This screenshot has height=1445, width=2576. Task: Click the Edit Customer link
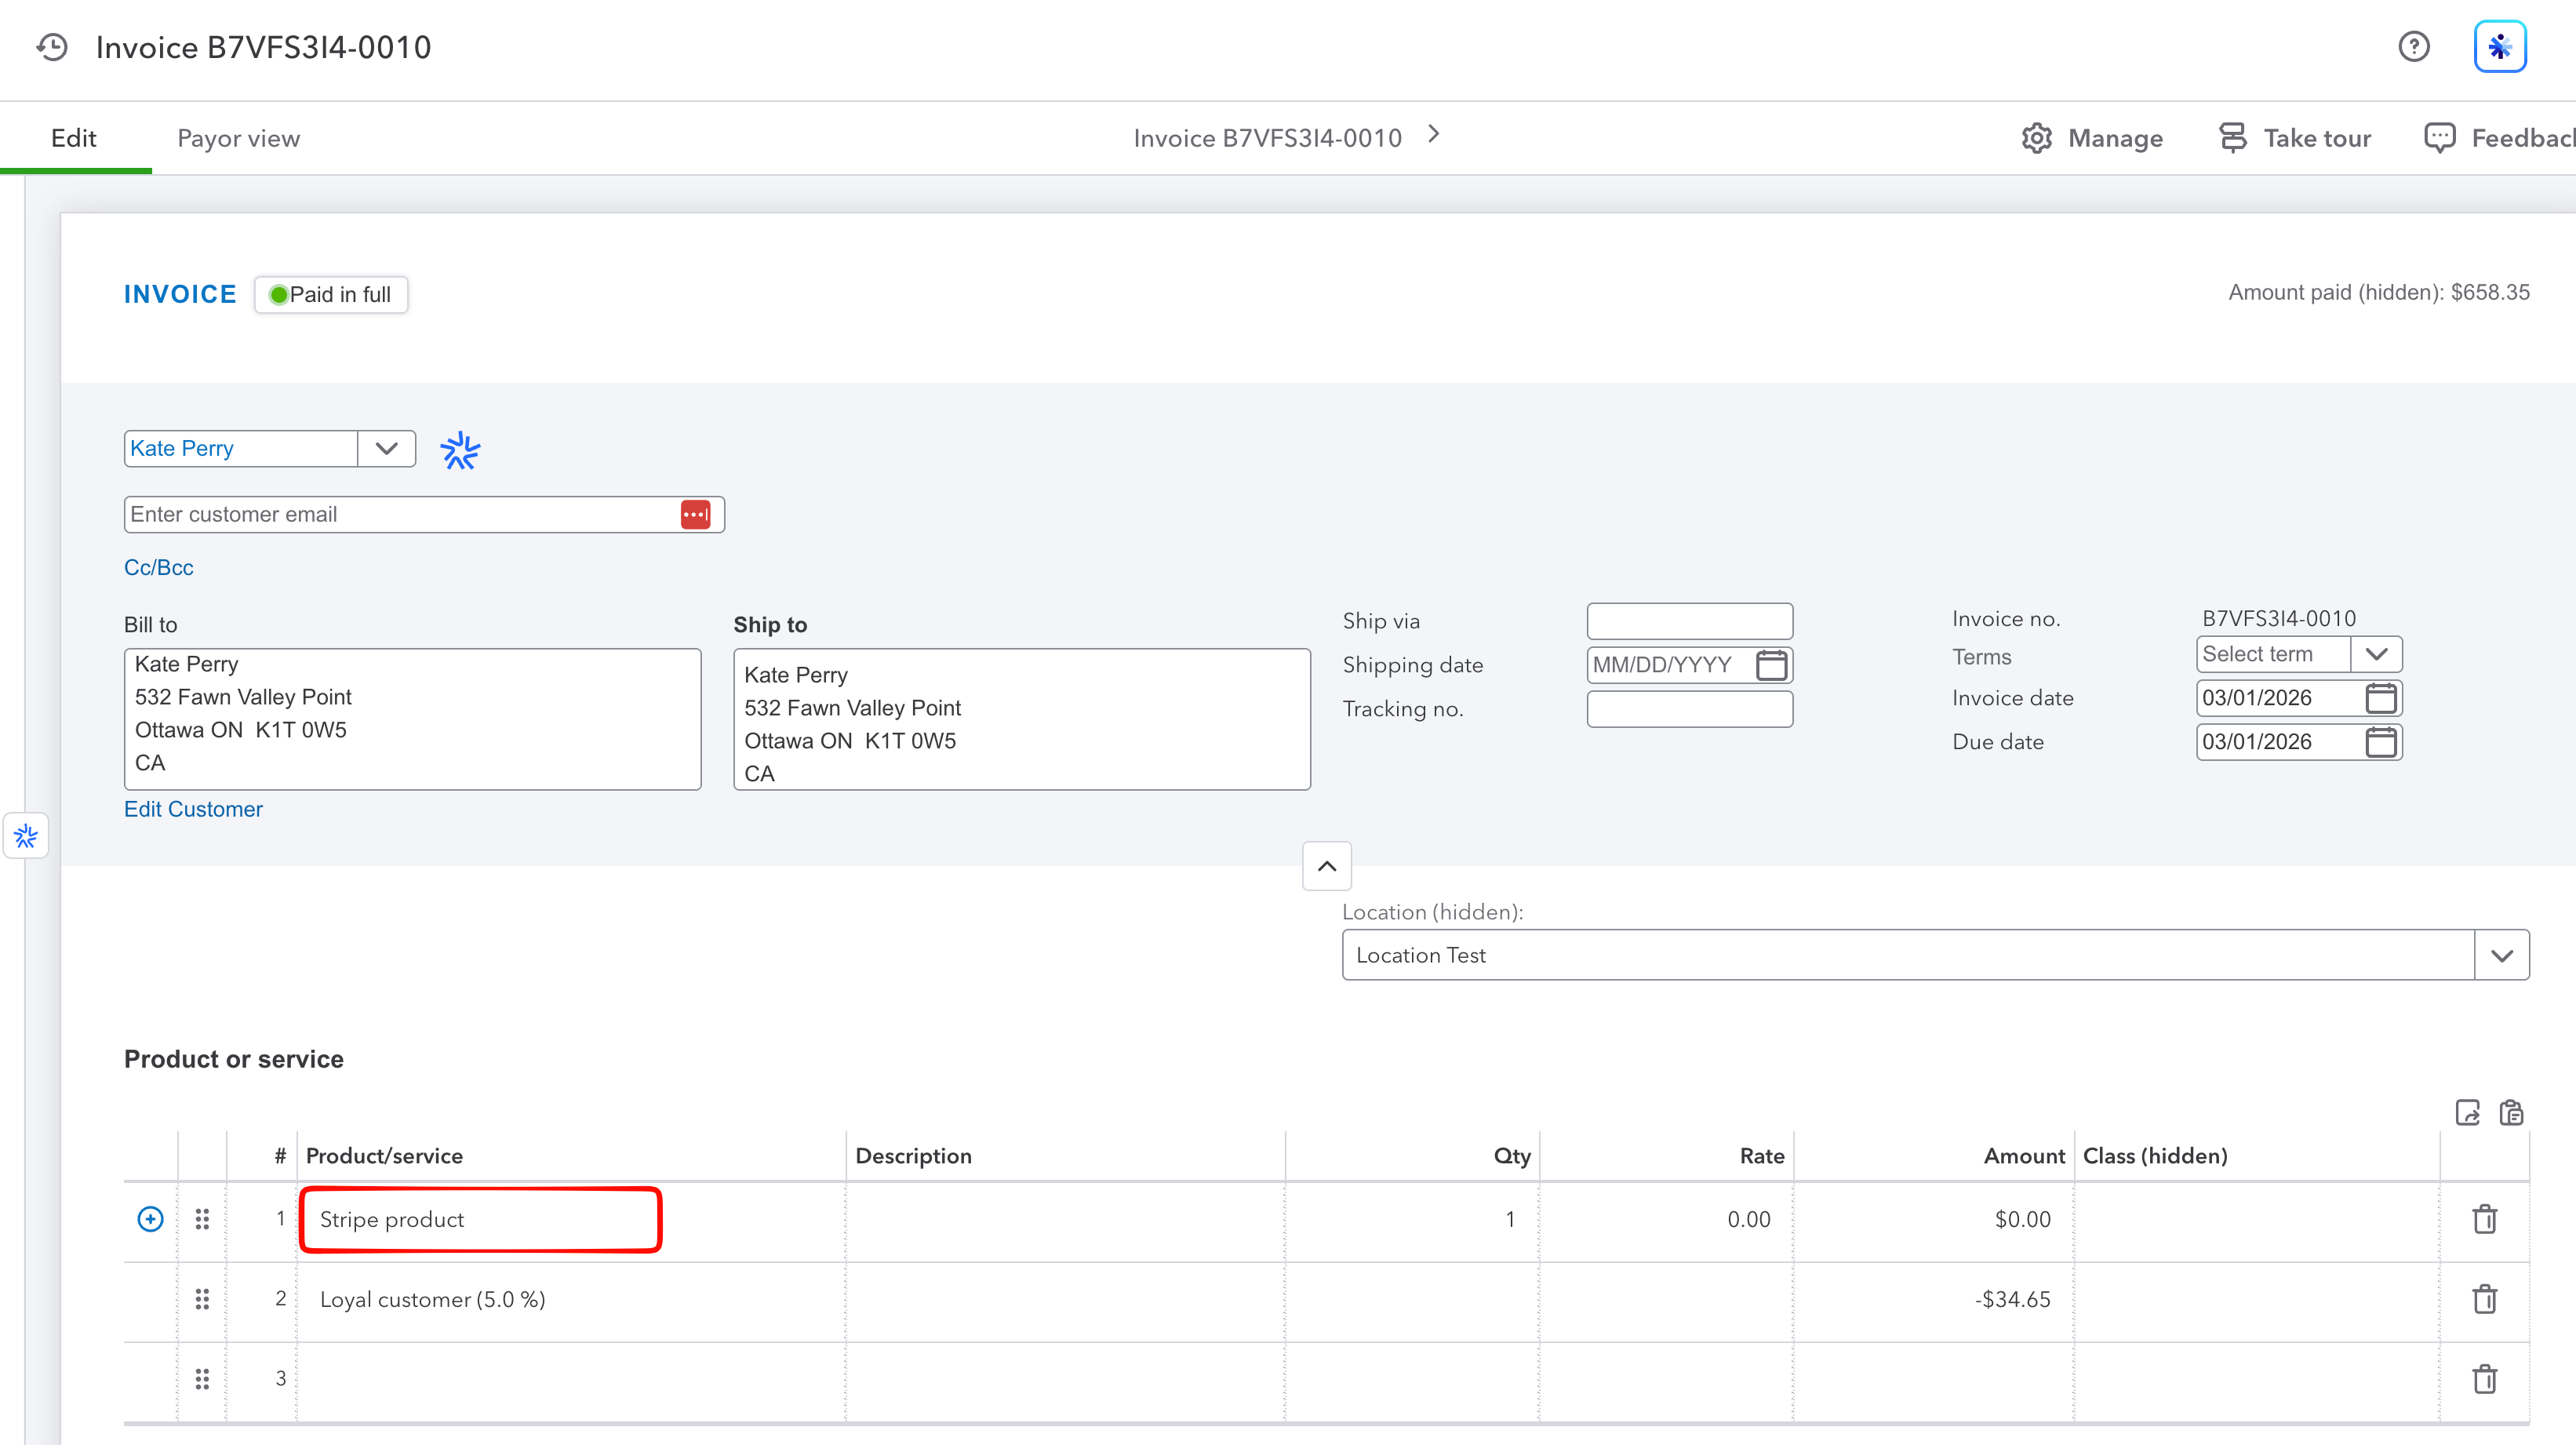[x=193, y=809]
